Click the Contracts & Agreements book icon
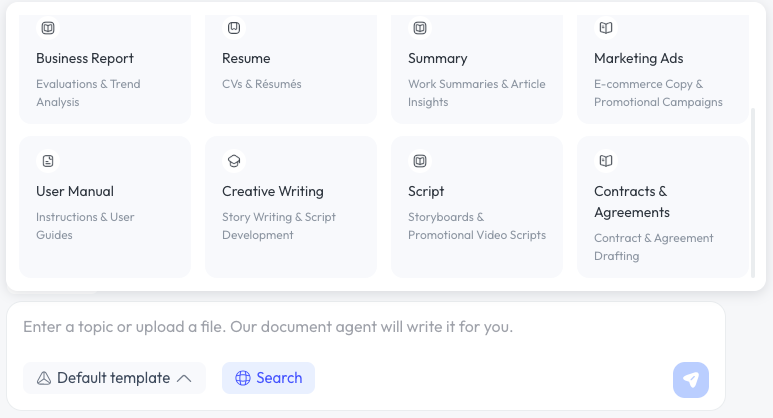This screenshot has width=773, height=418. tap(606, 161)
